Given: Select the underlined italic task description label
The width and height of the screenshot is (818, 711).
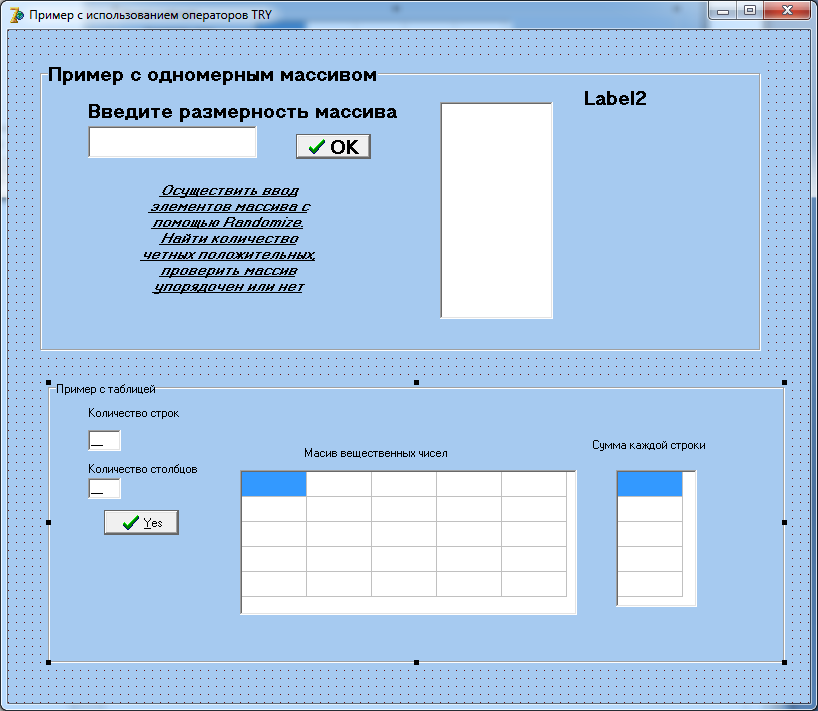Looking at the screenshot, I should point(228,238).
